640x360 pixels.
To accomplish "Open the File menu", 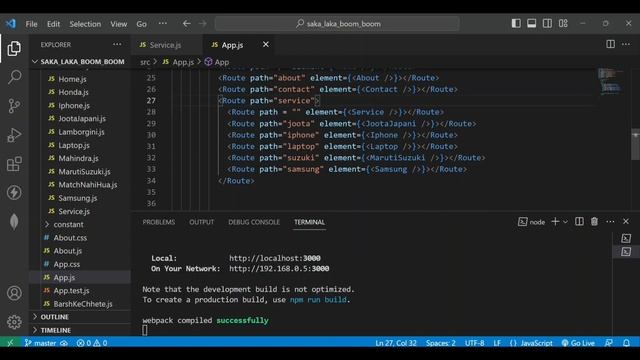I will point(31,24).
